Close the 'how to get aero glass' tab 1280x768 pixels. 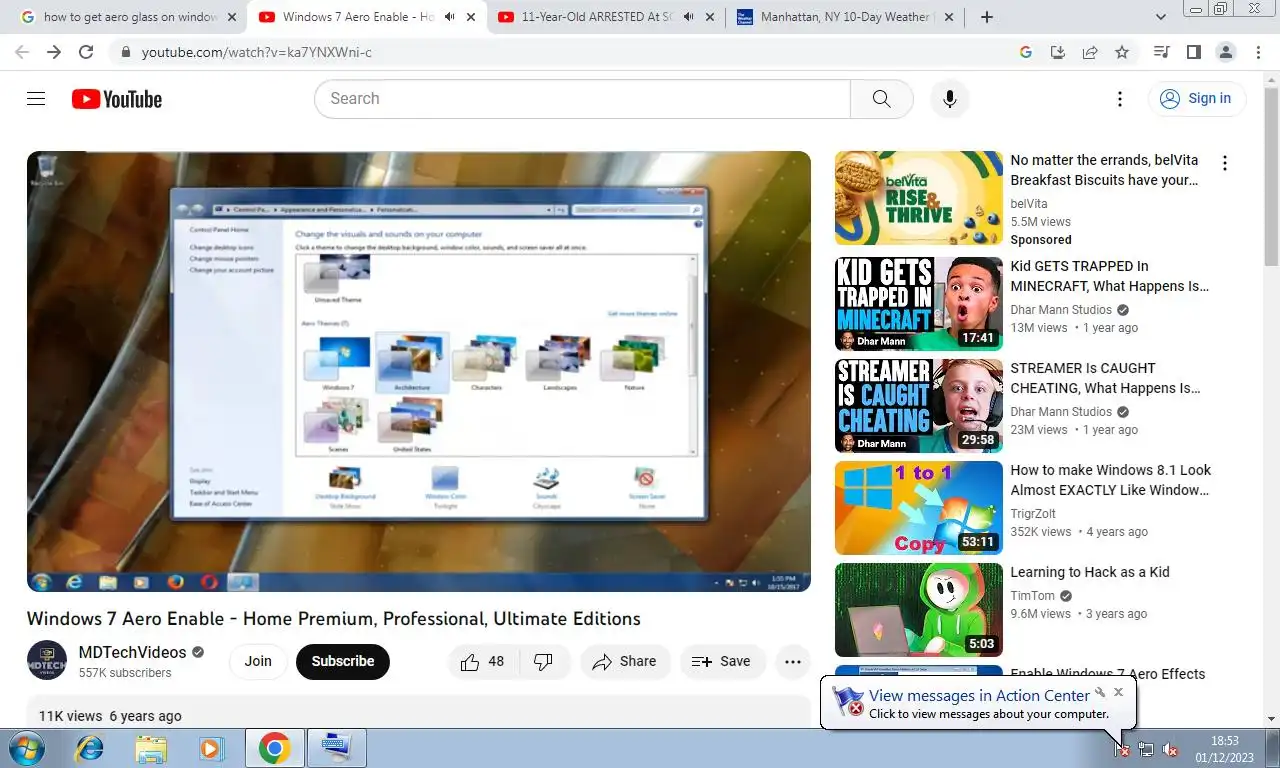click(232, 17)
